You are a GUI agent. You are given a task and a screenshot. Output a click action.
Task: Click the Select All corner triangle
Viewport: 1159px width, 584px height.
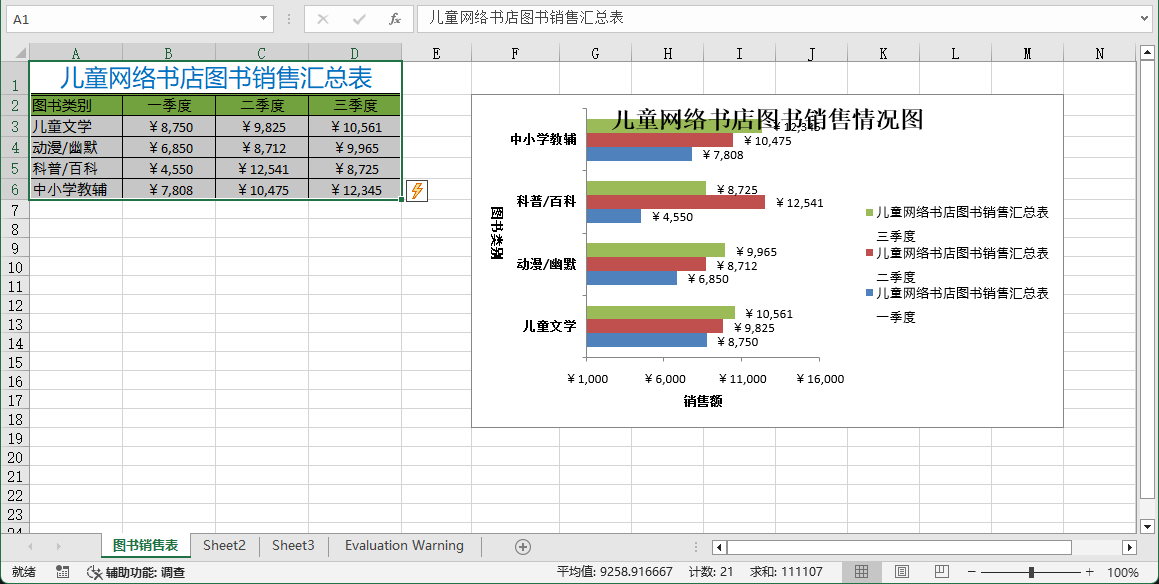15,53
